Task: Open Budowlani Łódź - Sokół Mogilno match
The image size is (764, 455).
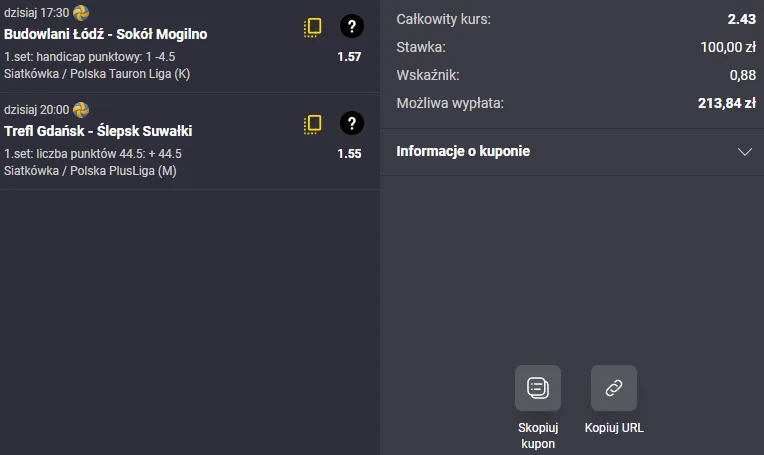Action: (x=106, y=34)
